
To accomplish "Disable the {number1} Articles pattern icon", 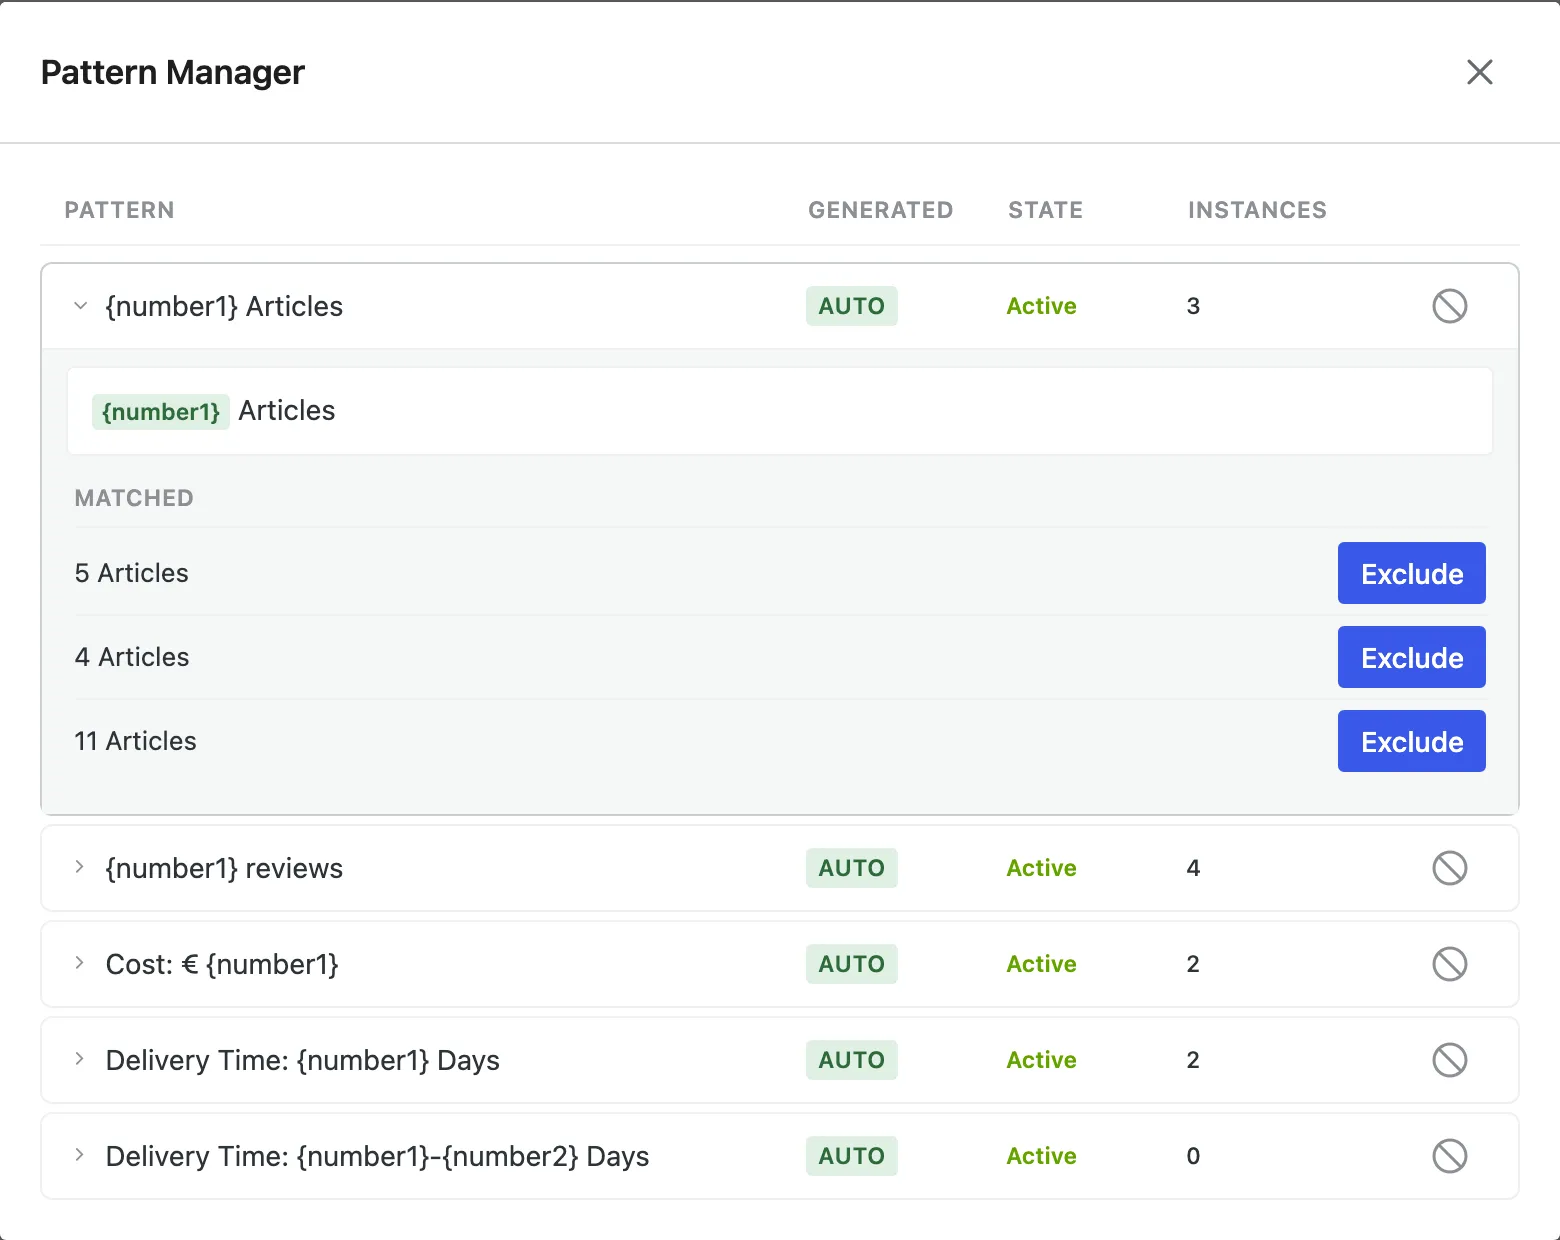I will coord(1449,306).
